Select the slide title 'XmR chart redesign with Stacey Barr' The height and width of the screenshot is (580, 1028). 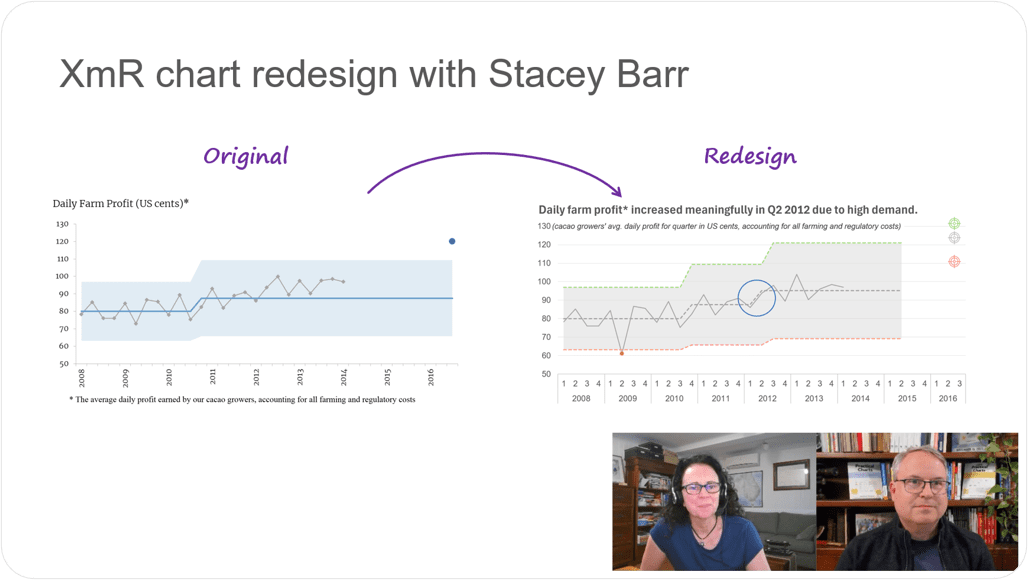coord(374,73)
